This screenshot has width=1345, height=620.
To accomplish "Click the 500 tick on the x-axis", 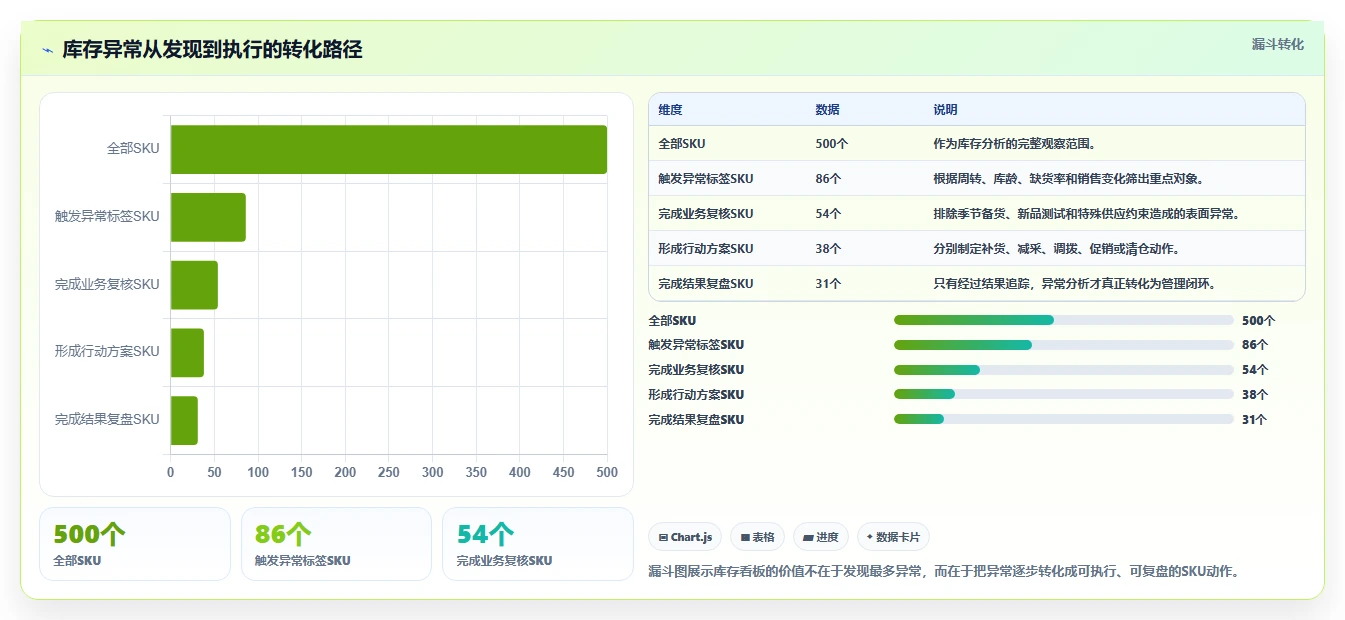I will click(607, 473).
